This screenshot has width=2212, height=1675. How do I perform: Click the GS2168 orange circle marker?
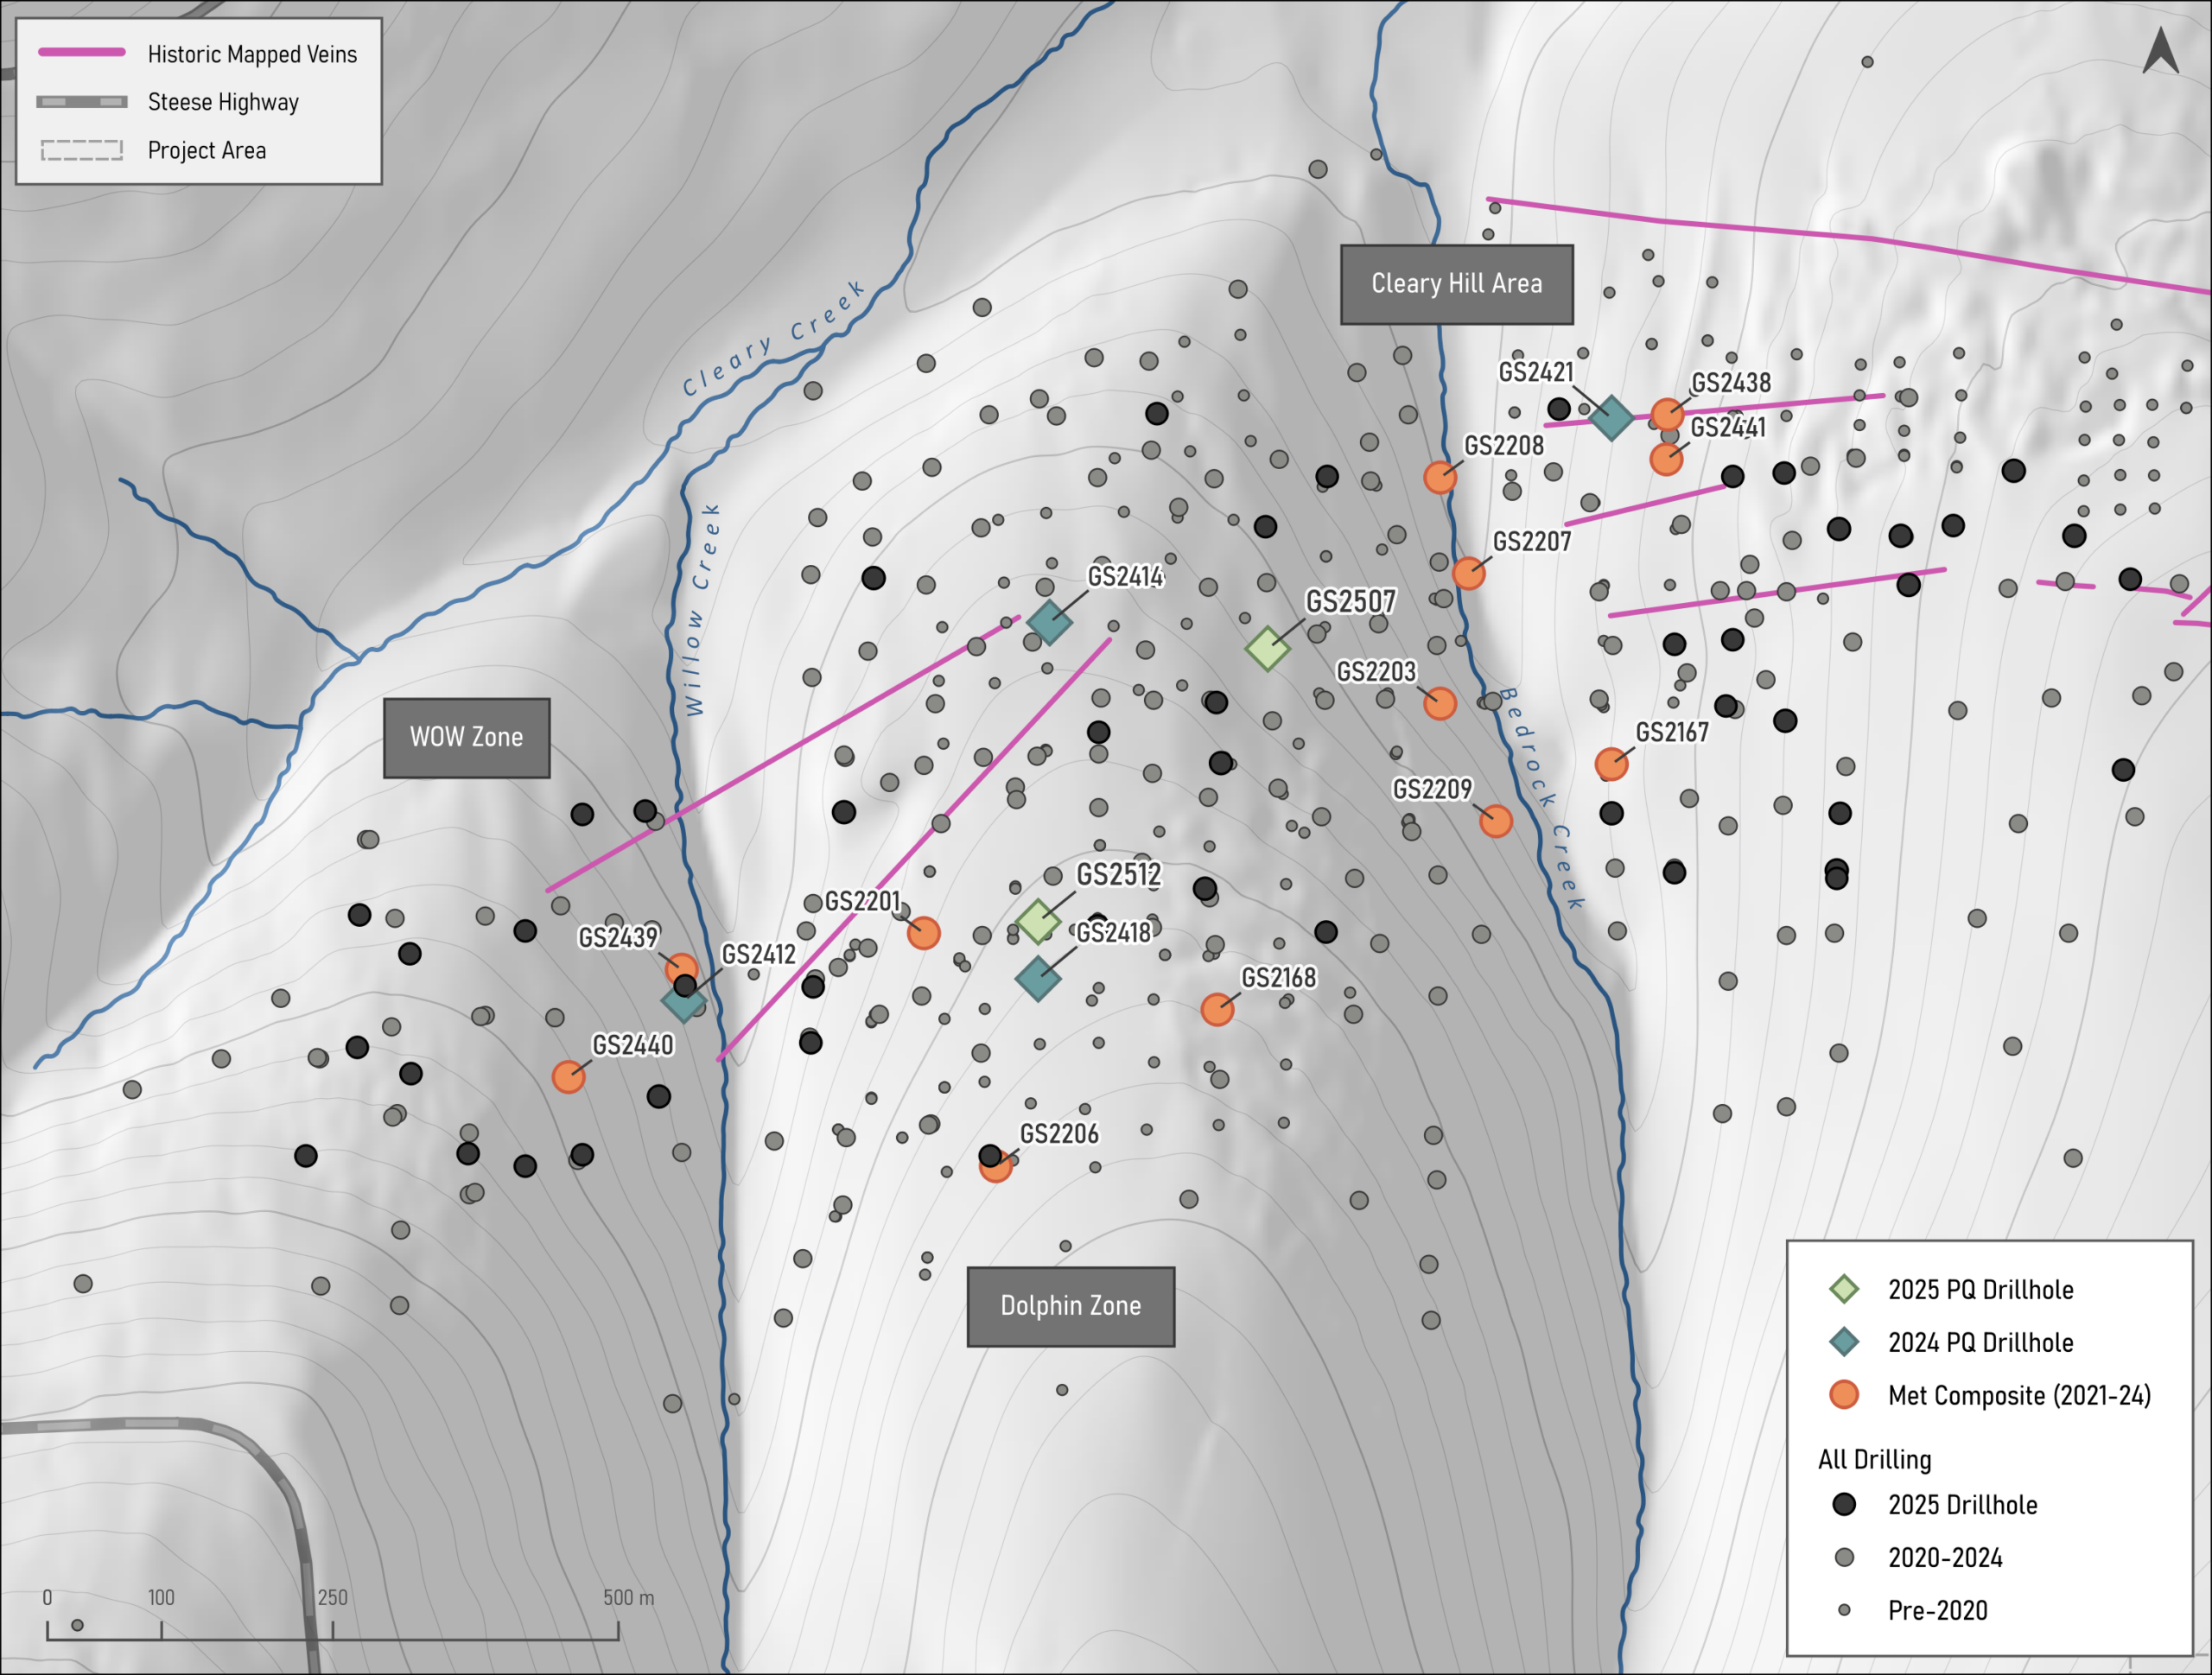(1217, 1009)
